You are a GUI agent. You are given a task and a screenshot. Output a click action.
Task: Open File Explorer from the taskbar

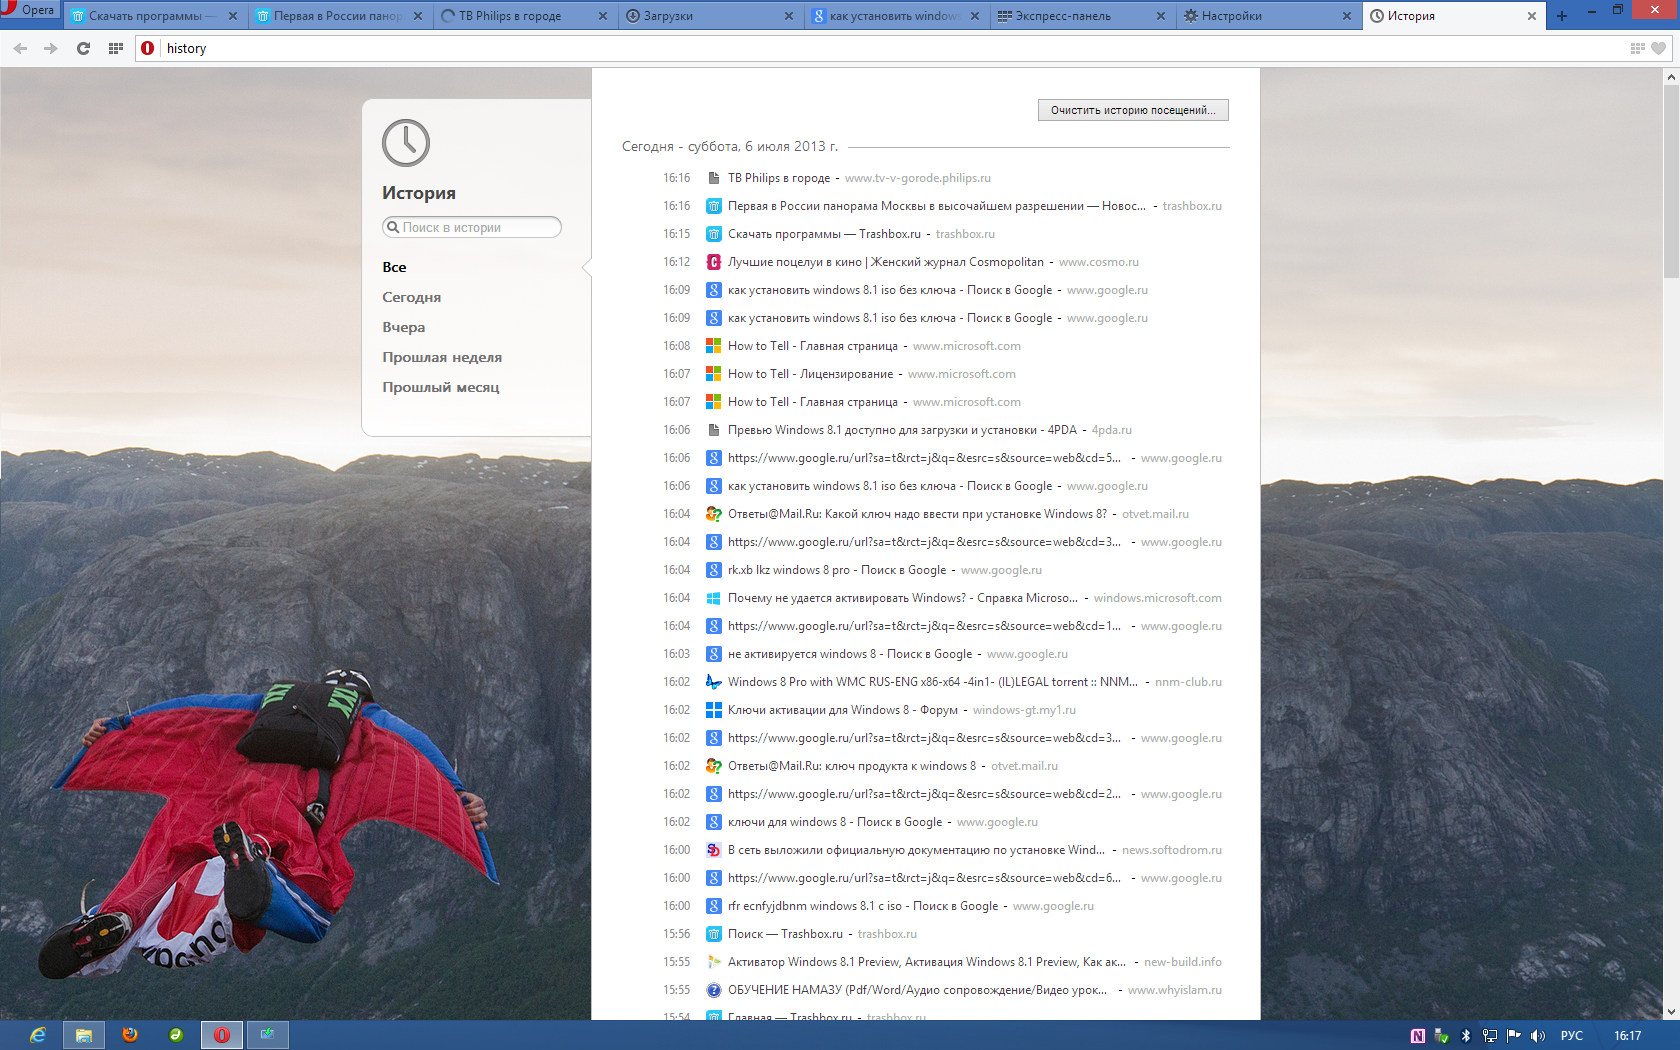pyautogui.click(x=84, y=1035)
